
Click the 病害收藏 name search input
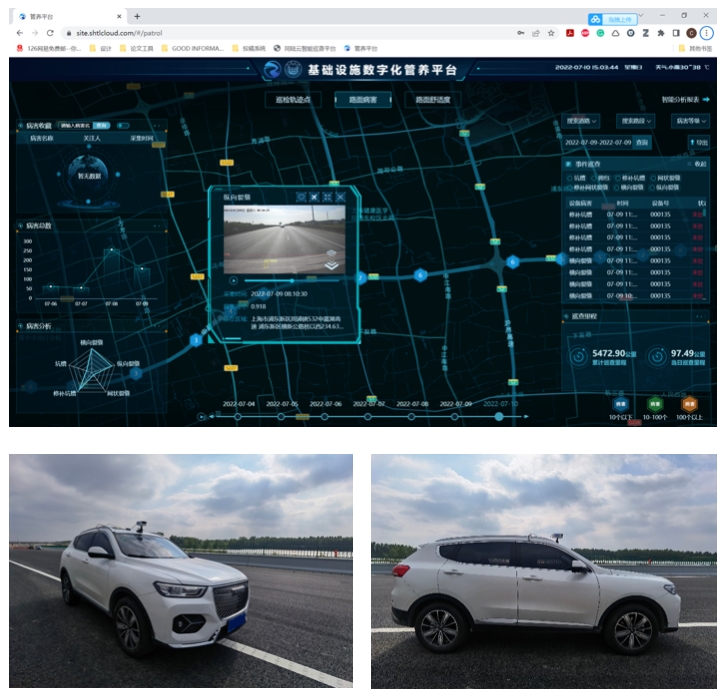tap(75, 125)
